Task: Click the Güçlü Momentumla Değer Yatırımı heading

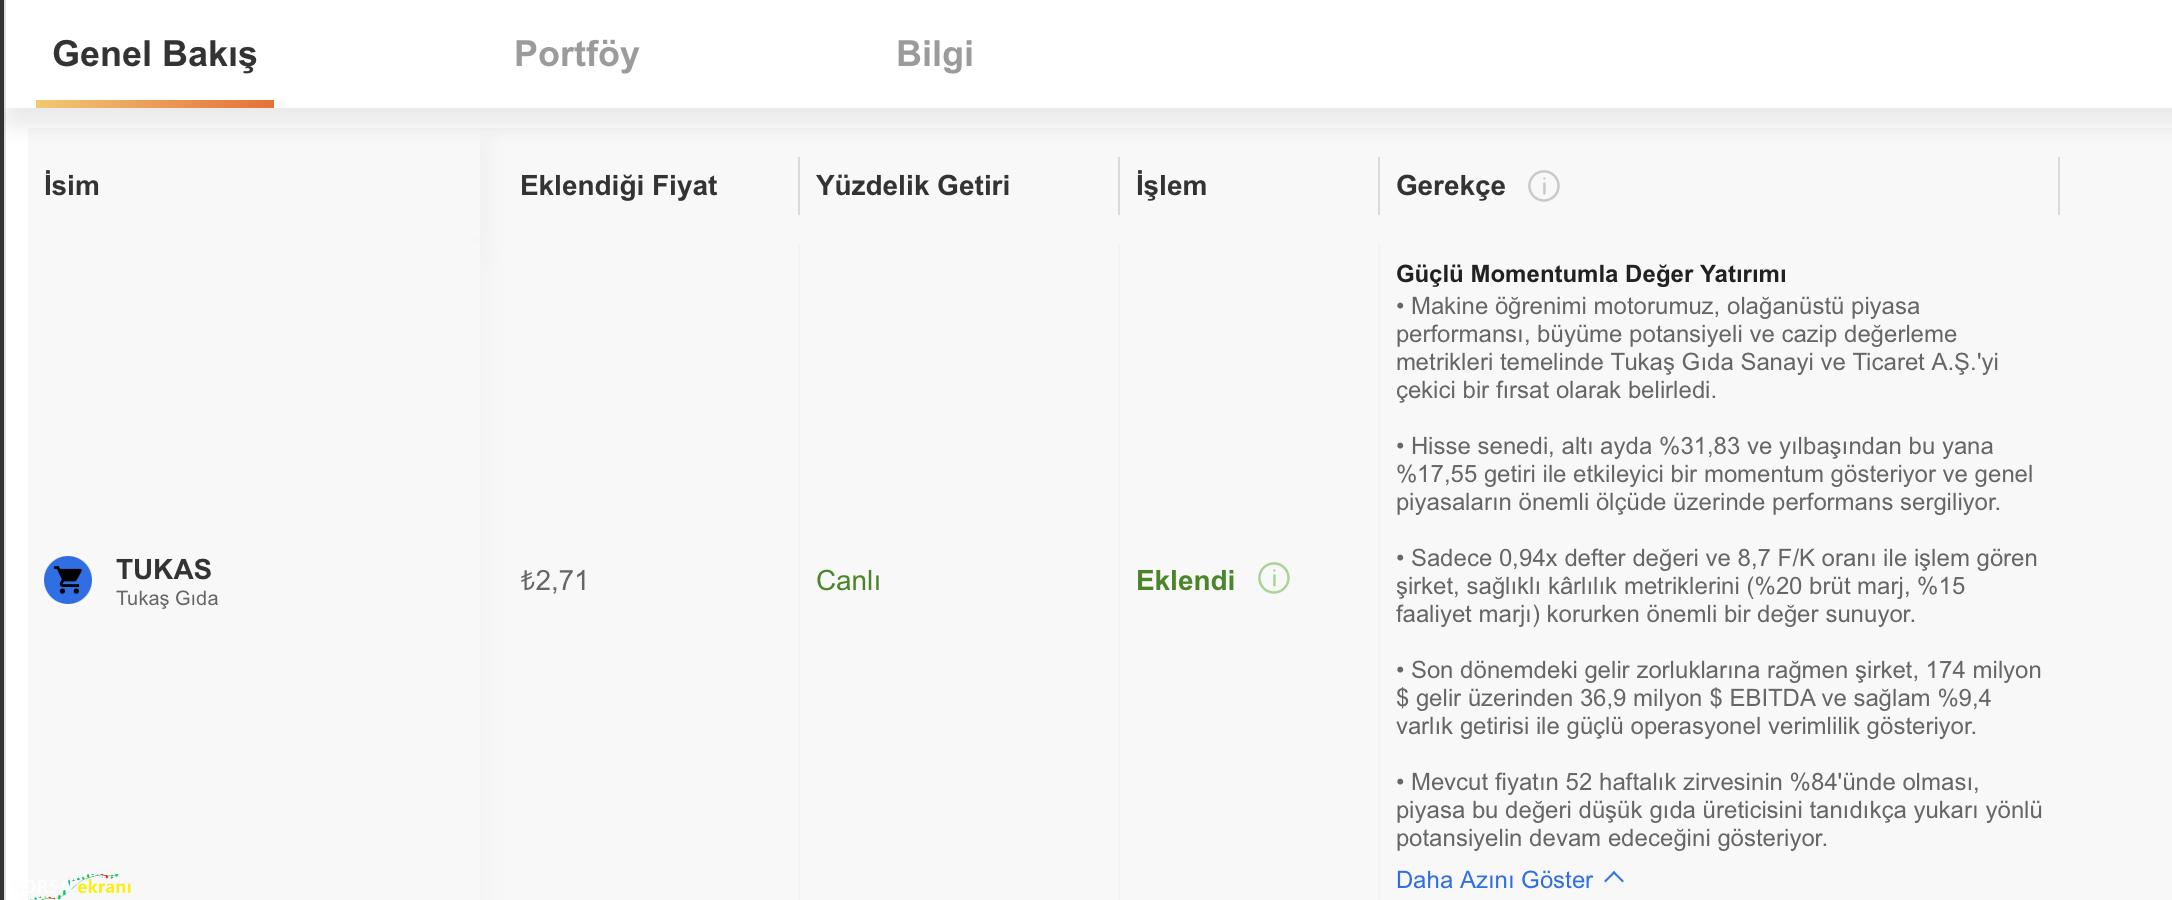Action: 1591,274
